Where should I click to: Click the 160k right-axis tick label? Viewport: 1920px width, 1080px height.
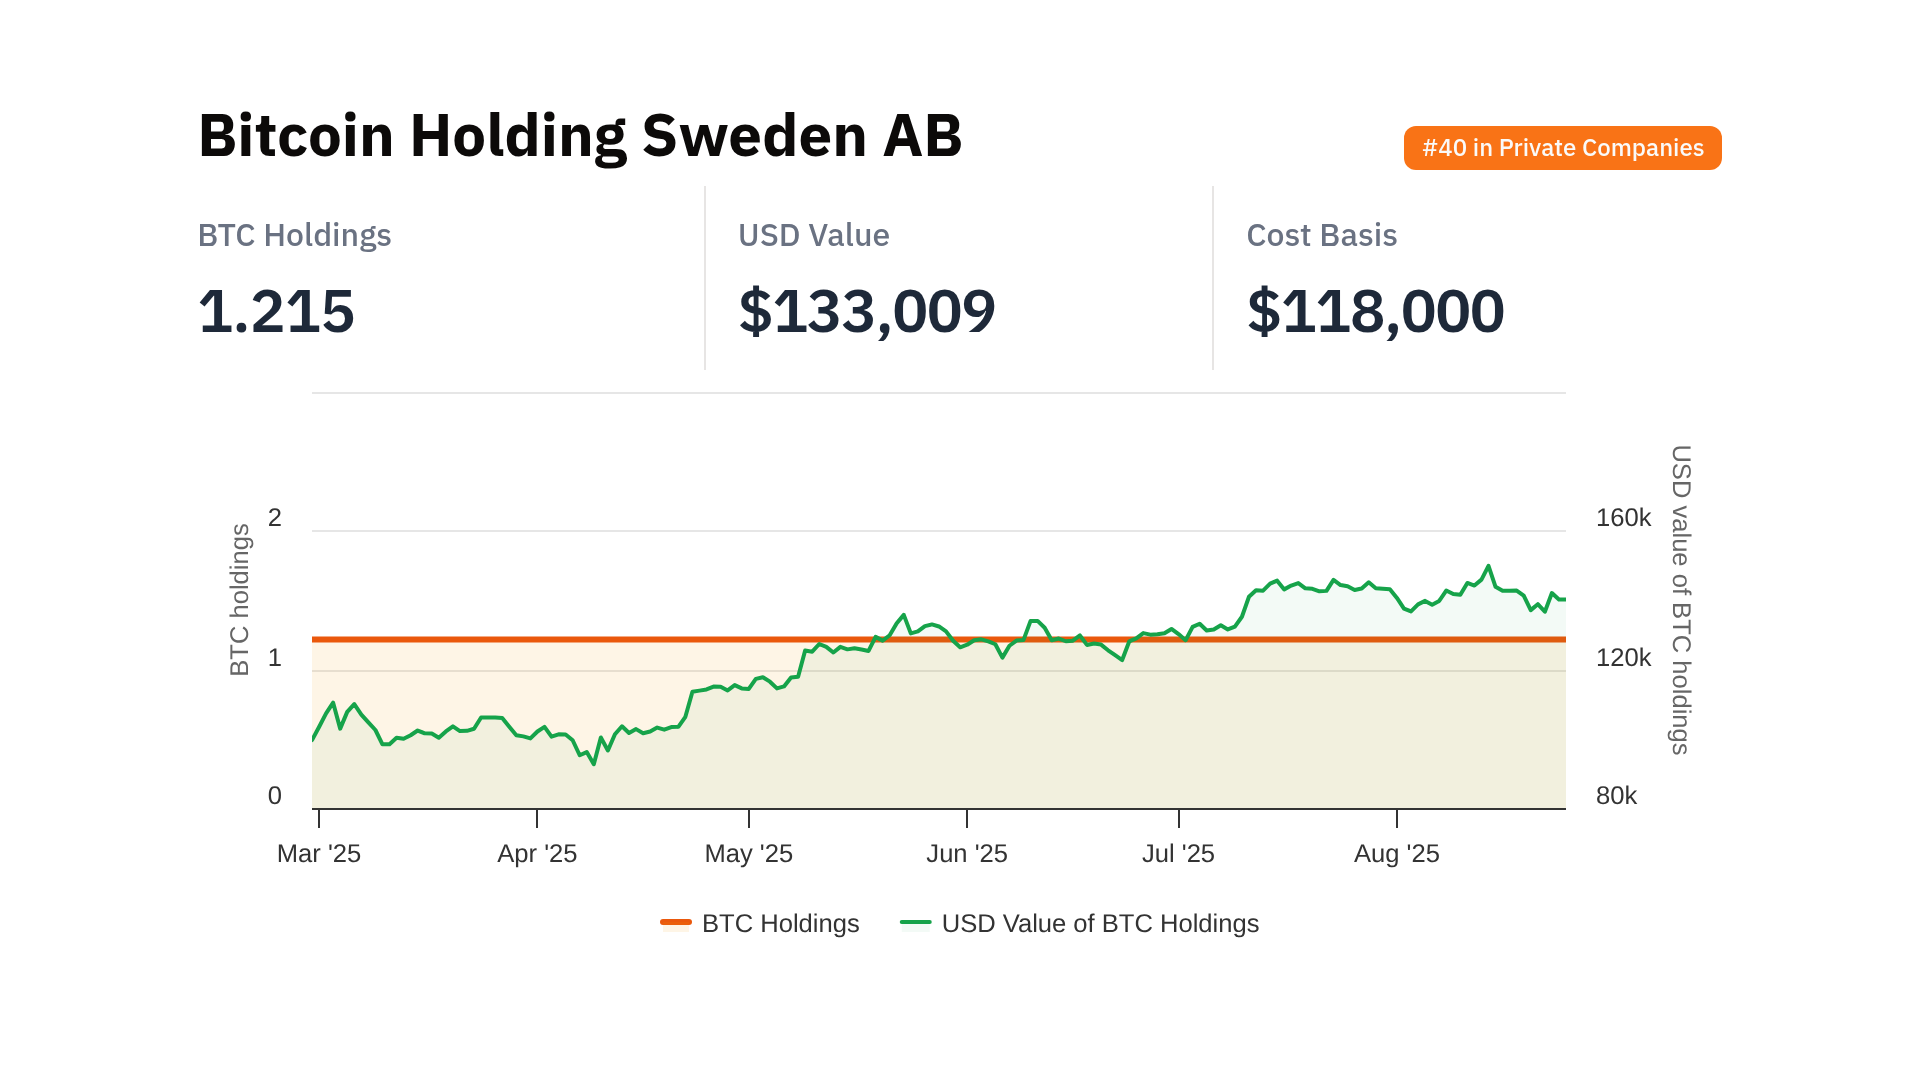click(x=1623, y=518)
